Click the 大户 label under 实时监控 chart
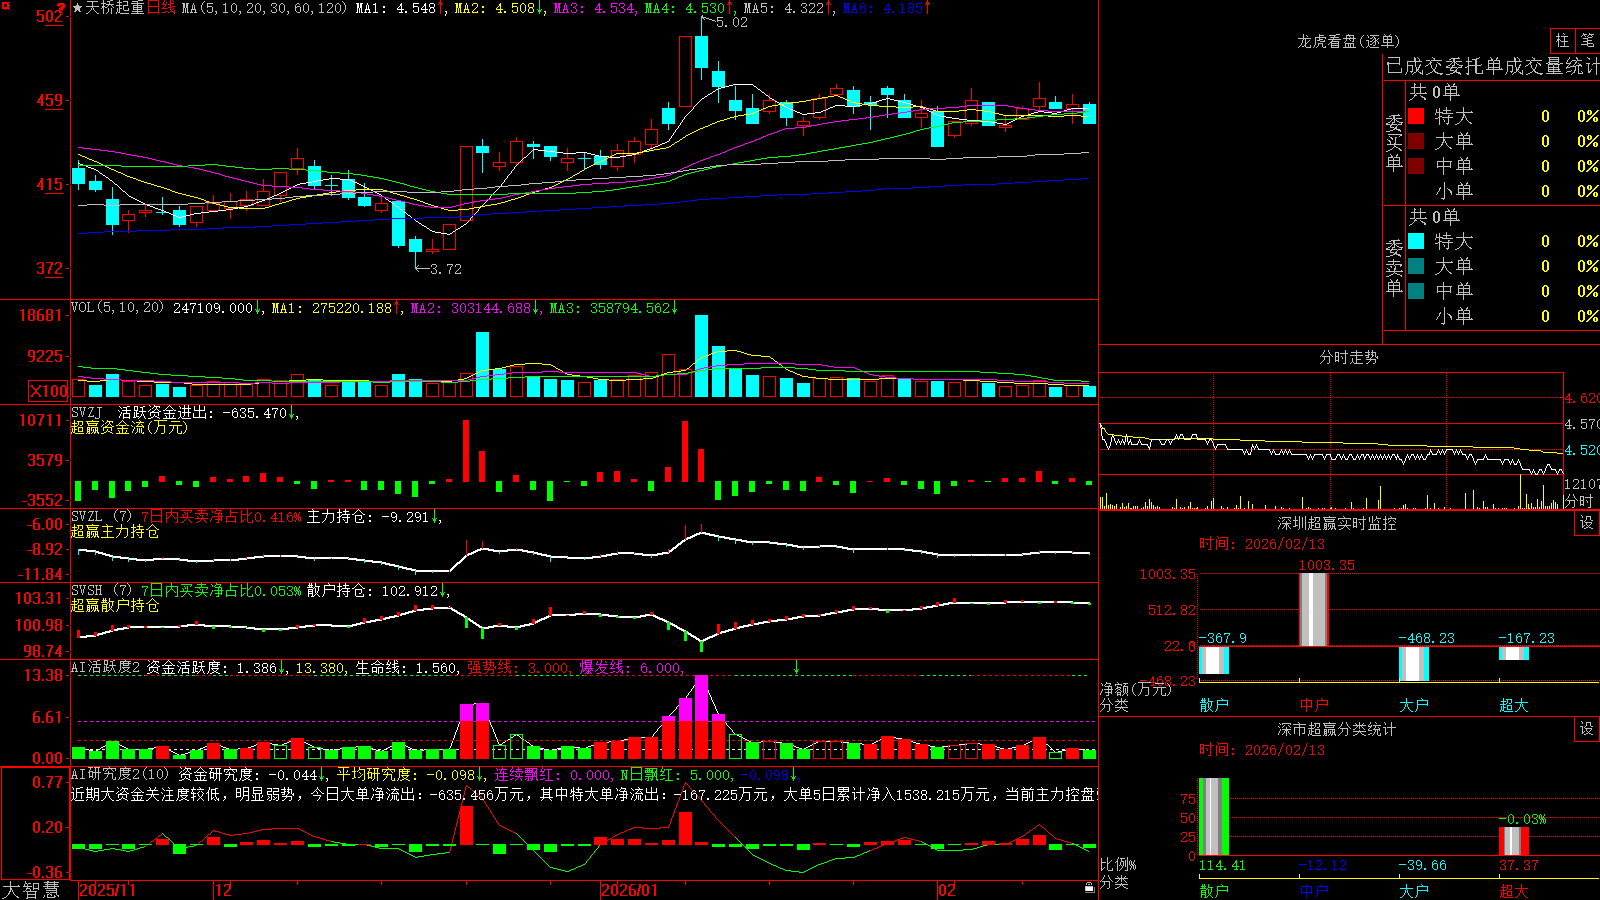 pyautogui.click(x=1414, y=705)
